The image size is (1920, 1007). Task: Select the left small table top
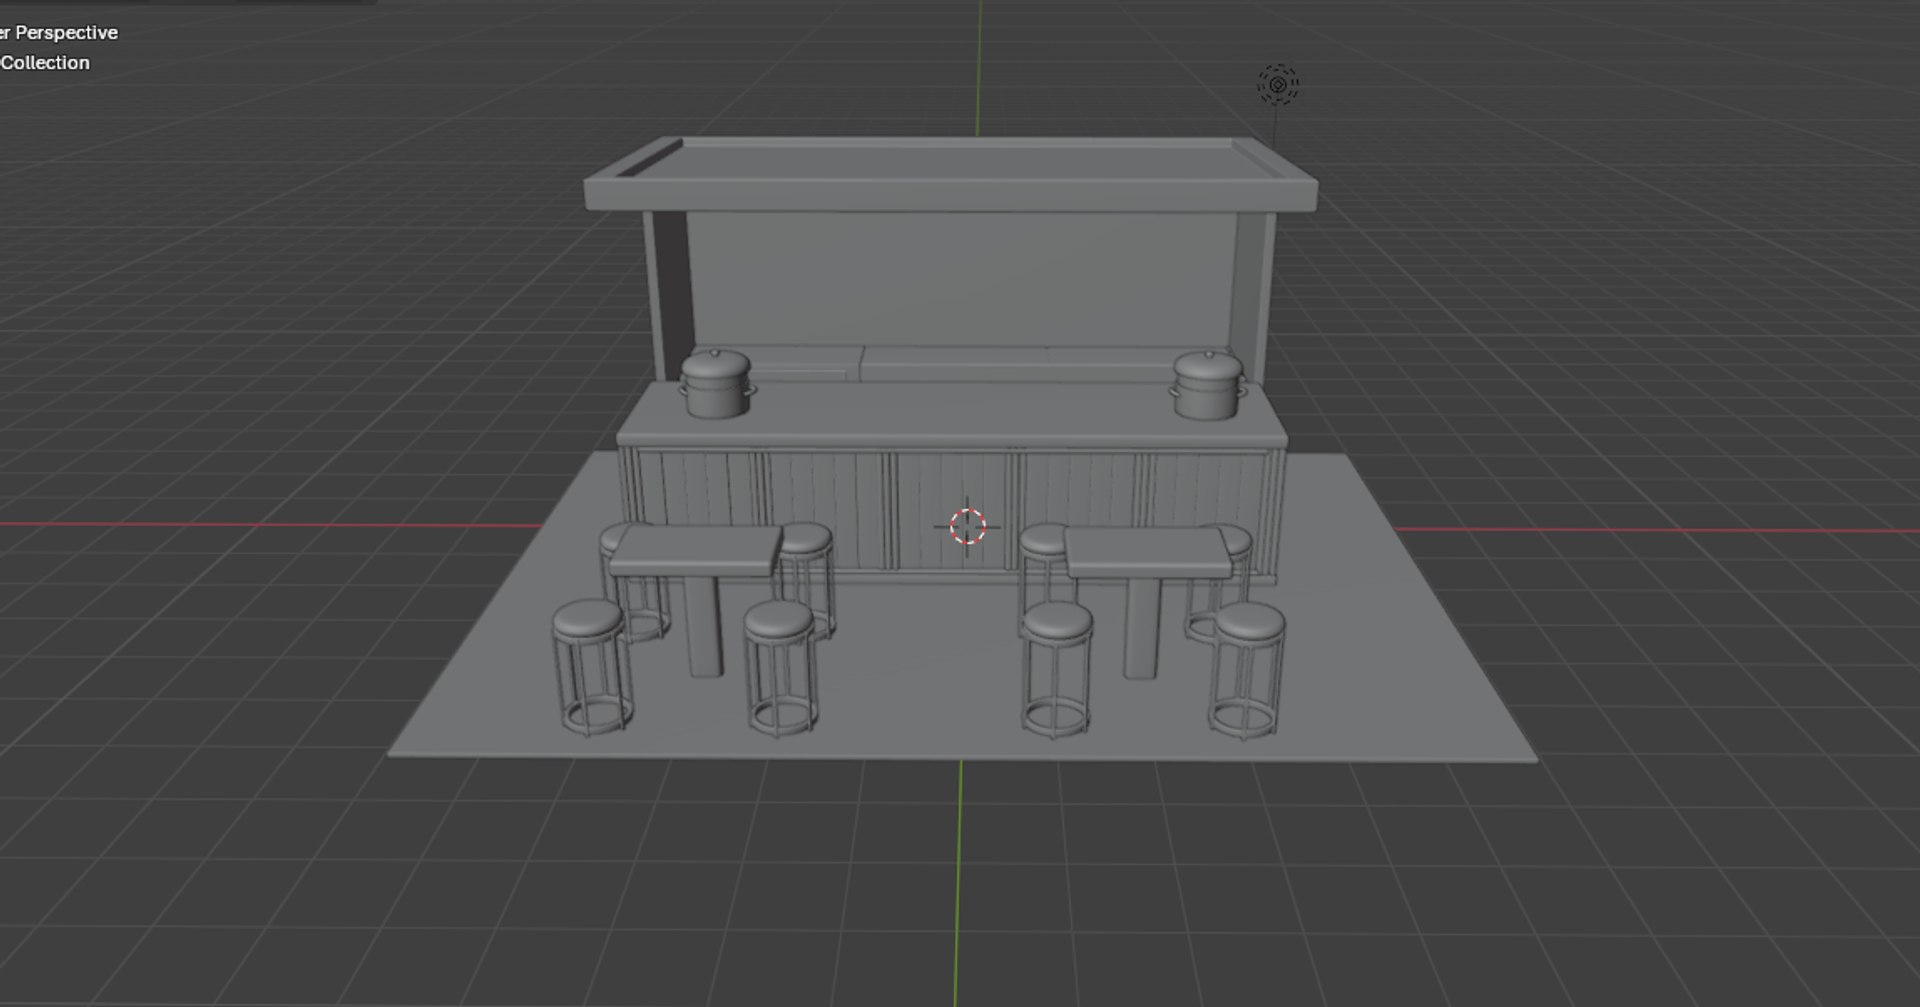696,551
